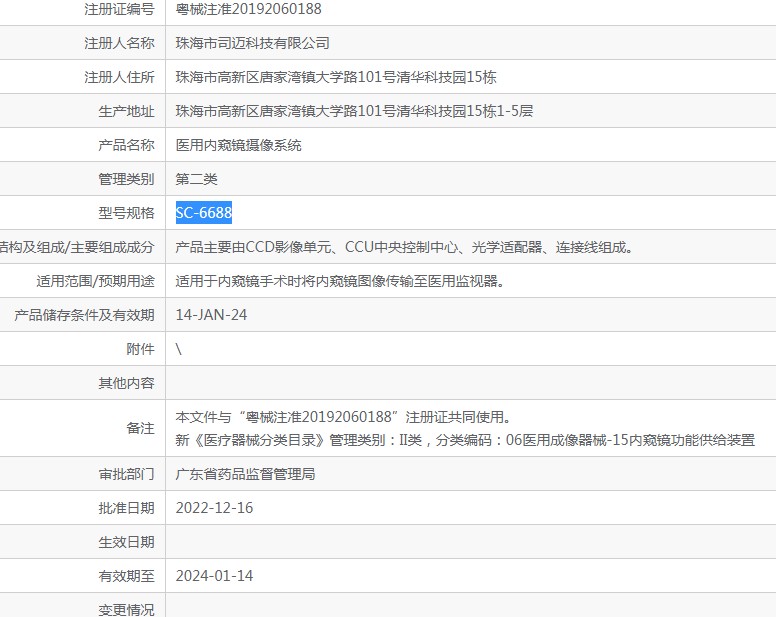Select the 审批部门 label
776x617 pixels.
[126, 474]
